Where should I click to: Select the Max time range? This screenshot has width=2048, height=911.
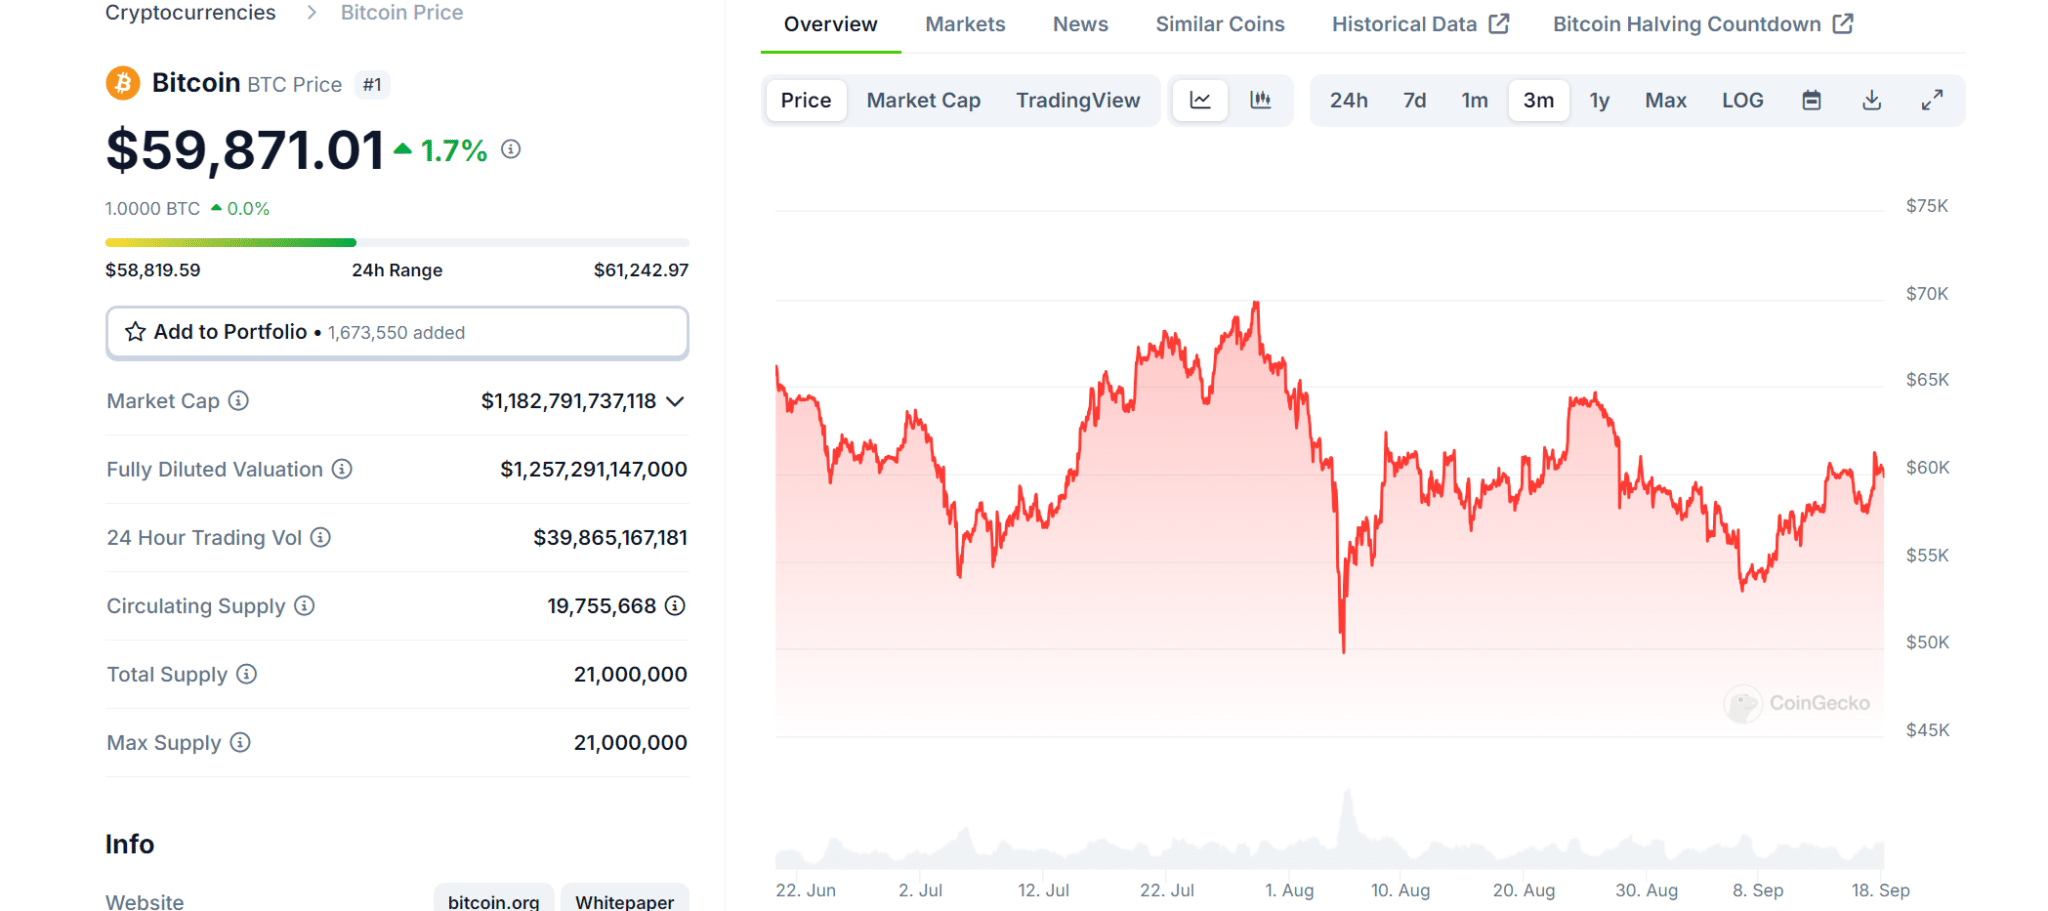1665,100
